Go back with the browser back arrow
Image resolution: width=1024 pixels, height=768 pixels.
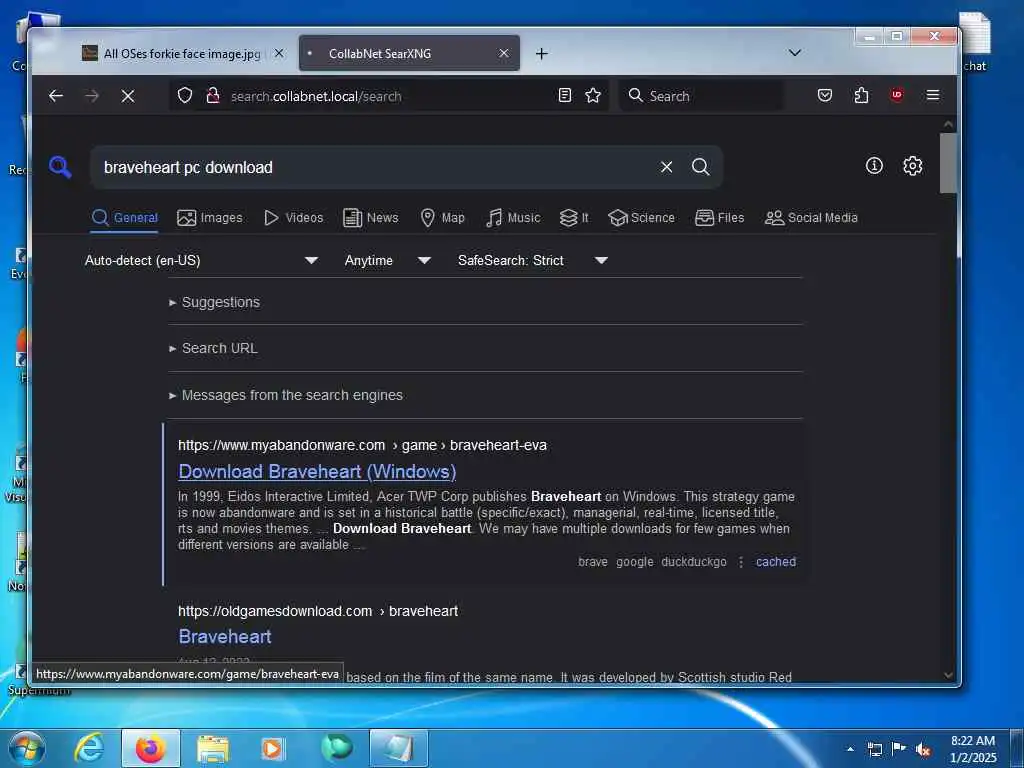(x=56, y=96)
